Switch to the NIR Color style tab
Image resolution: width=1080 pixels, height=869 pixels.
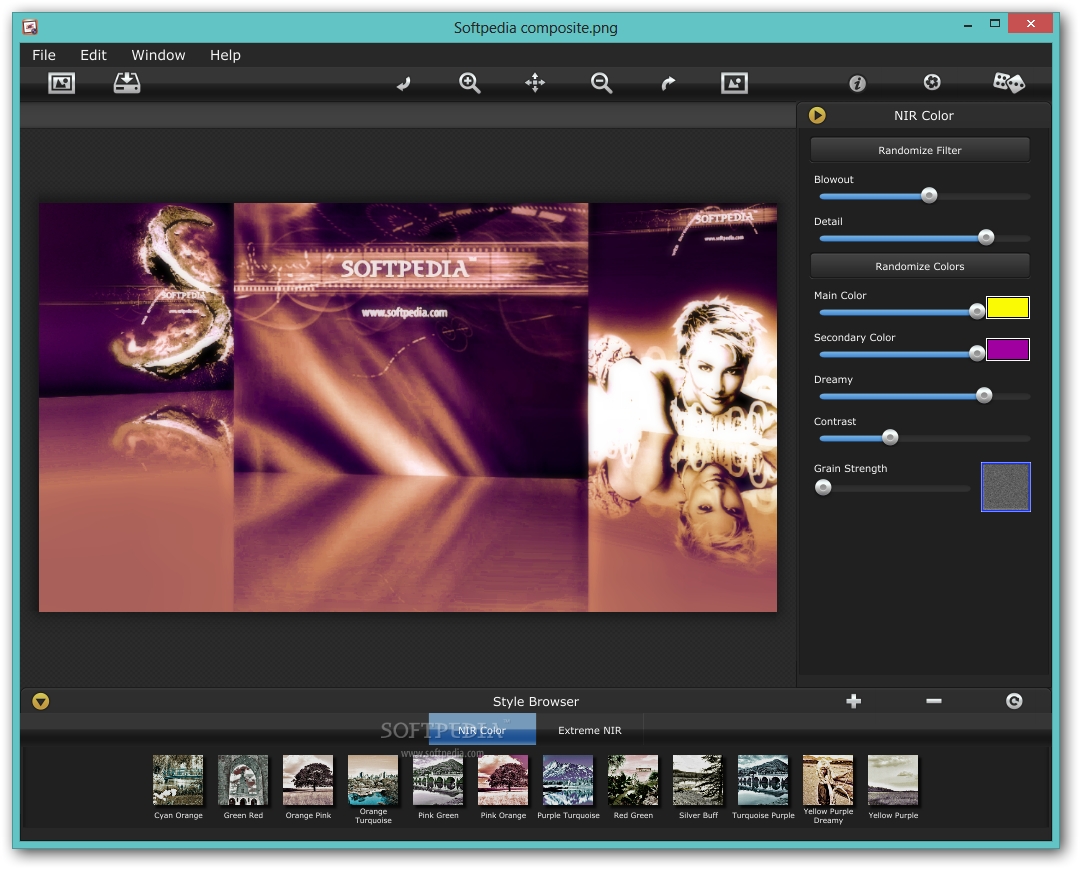coord(482,730)
